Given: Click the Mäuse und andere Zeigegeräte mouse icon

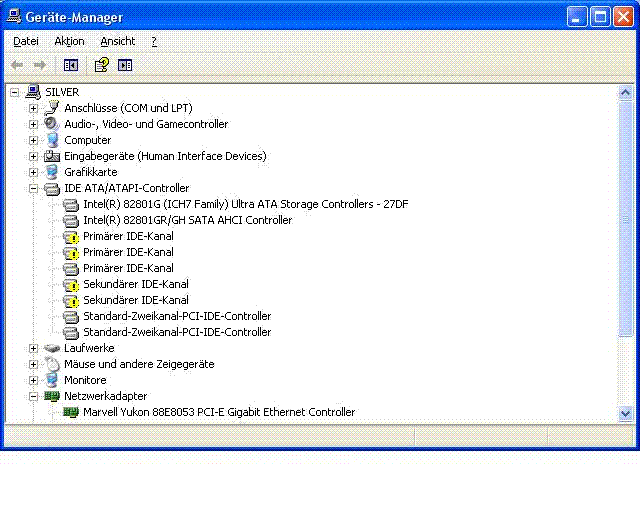Looking at the screenshot, I should (52, 364).
